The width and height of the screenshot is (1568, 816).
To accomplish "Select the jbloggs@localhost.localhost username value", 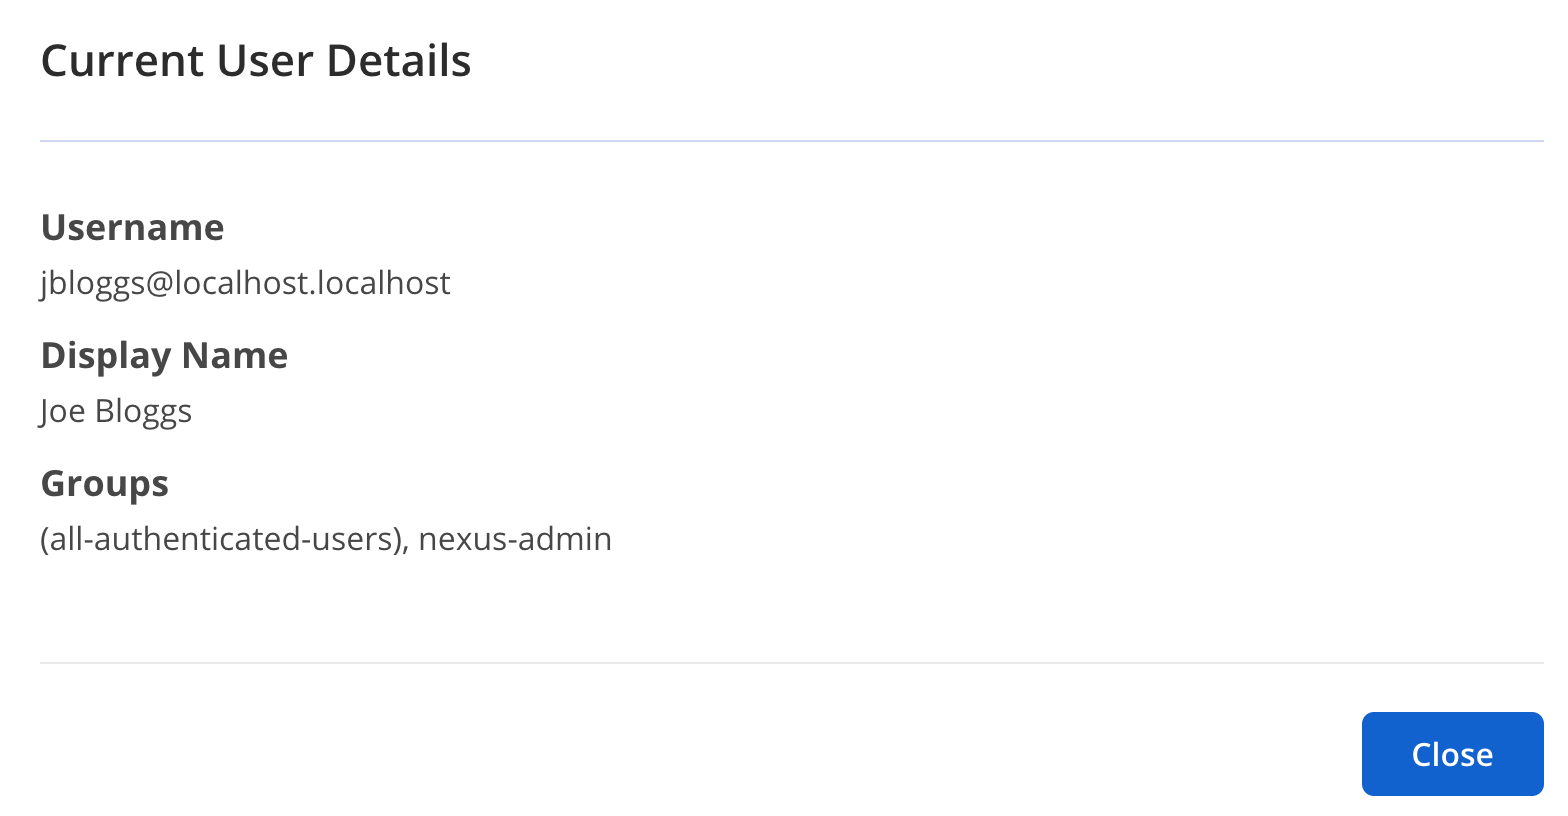I will pyautogui.click(x=245, y=283).
